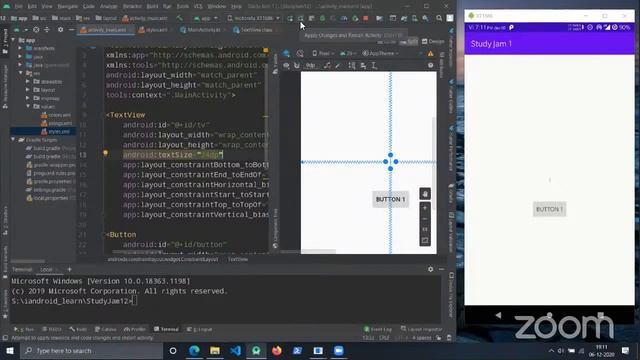Zoom in with the plus icon
The image size is (640, 360).
pyautogui.click(x=425, y=208)
